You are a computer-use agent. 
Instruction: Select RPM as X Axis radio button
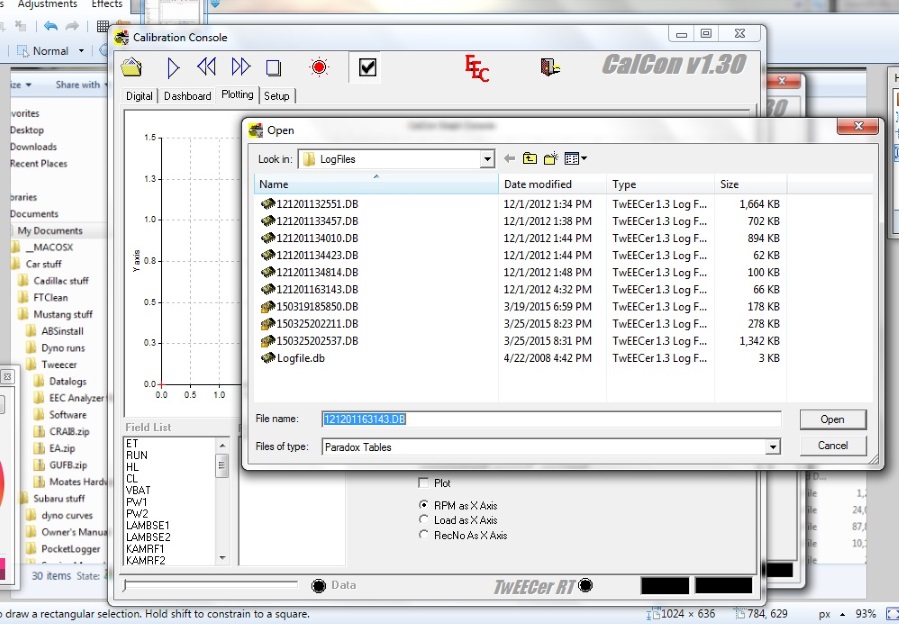pyautogui.click(x=424, y=505)
